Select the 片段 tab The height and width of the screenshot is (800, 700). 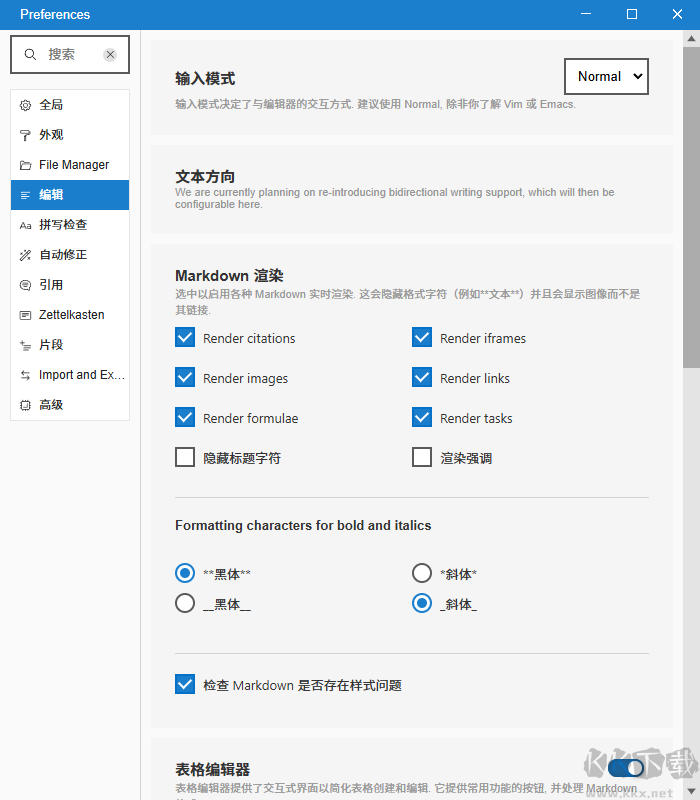coord(70,345)
